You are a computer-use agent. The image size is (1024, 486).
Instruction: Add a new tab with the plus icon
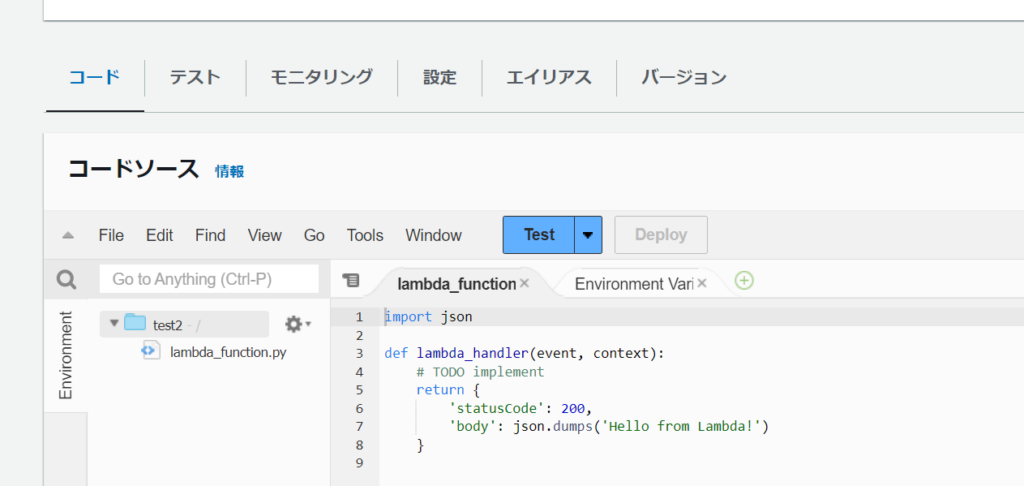[744, 281]
